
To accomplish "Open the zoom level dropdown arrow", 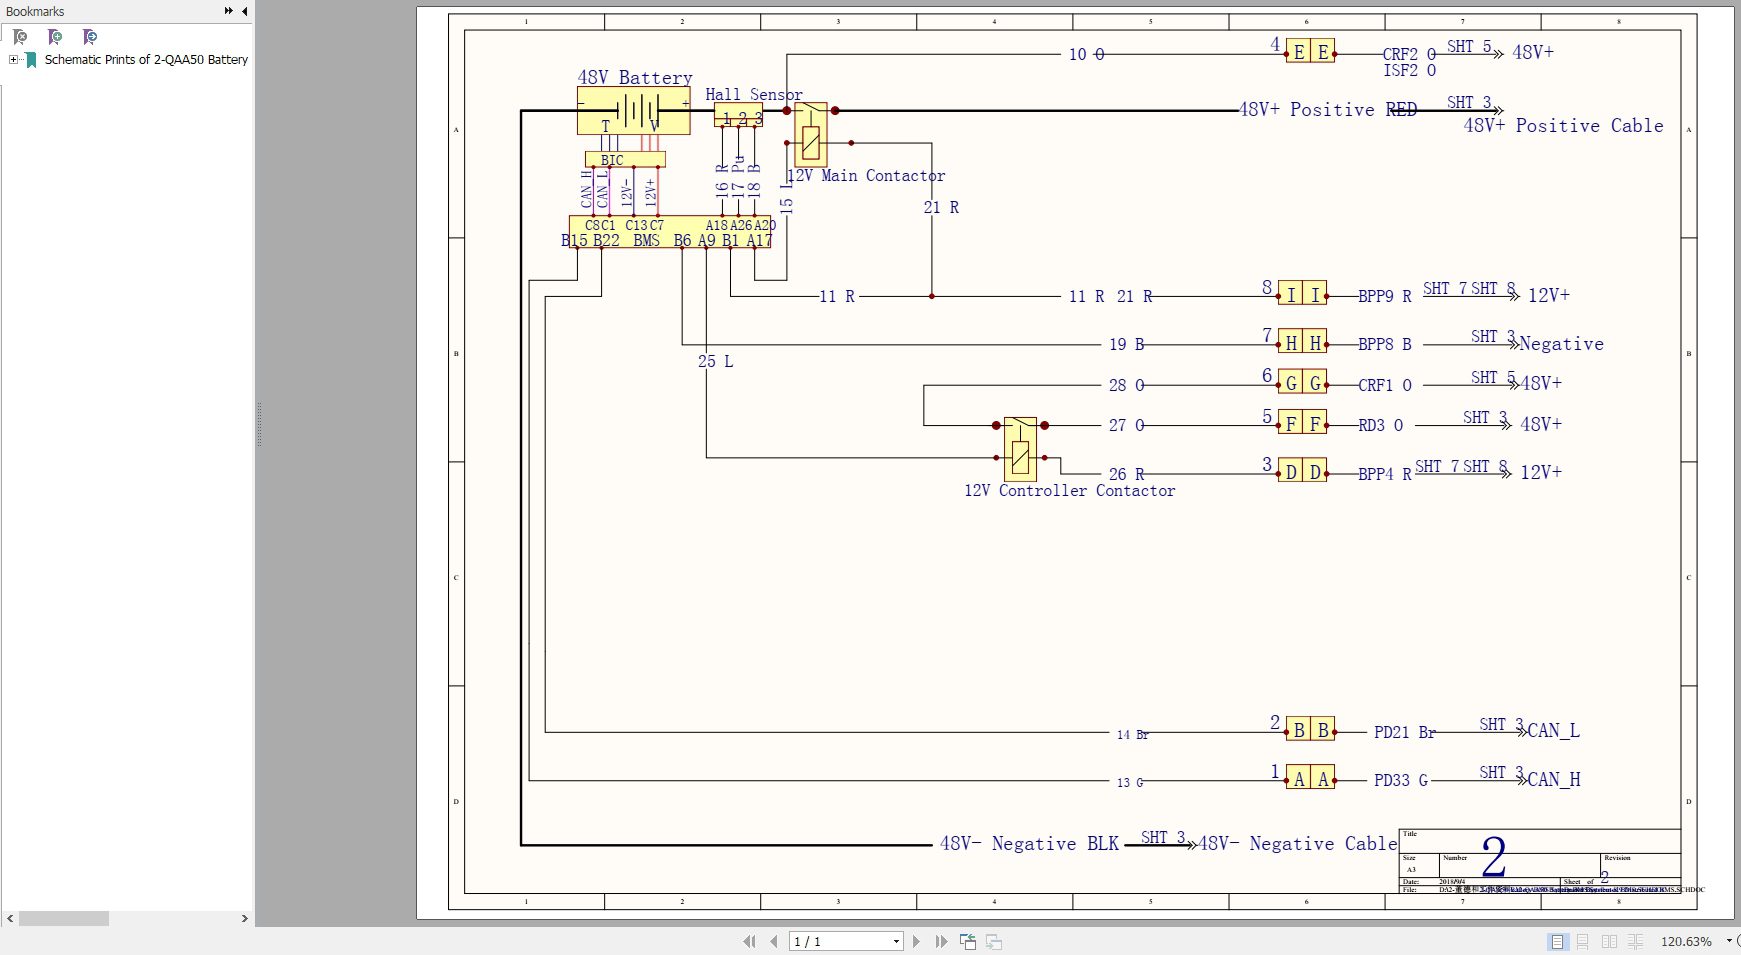I will point(1729,941).
